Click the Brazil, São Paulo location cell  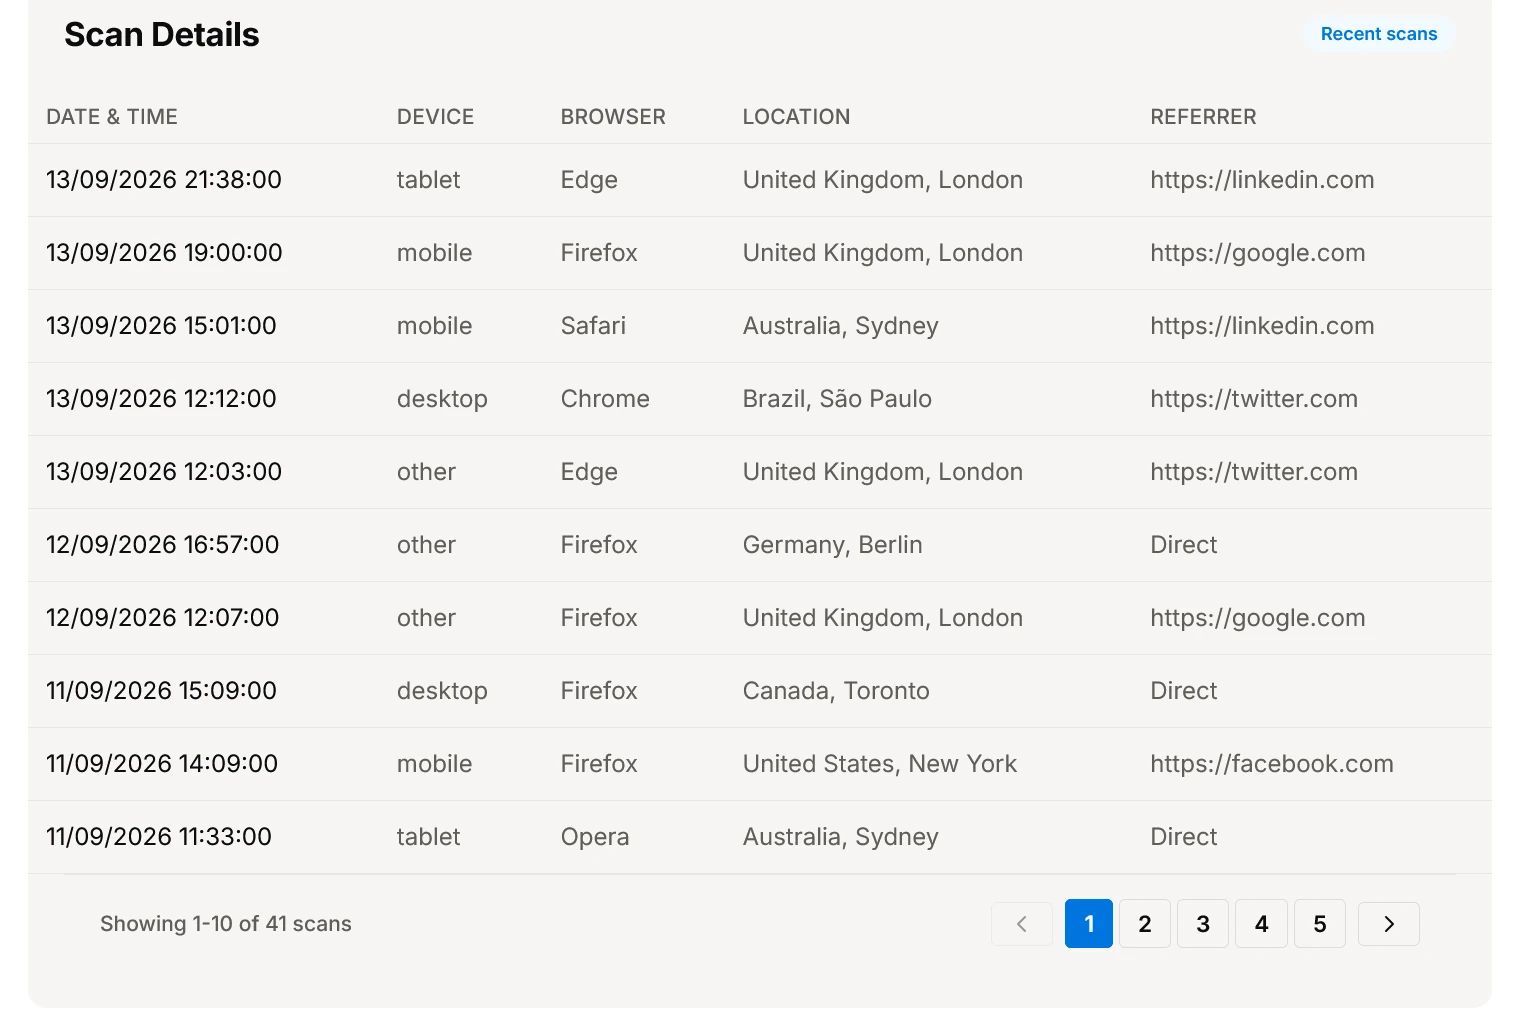[x=837, y=399]
